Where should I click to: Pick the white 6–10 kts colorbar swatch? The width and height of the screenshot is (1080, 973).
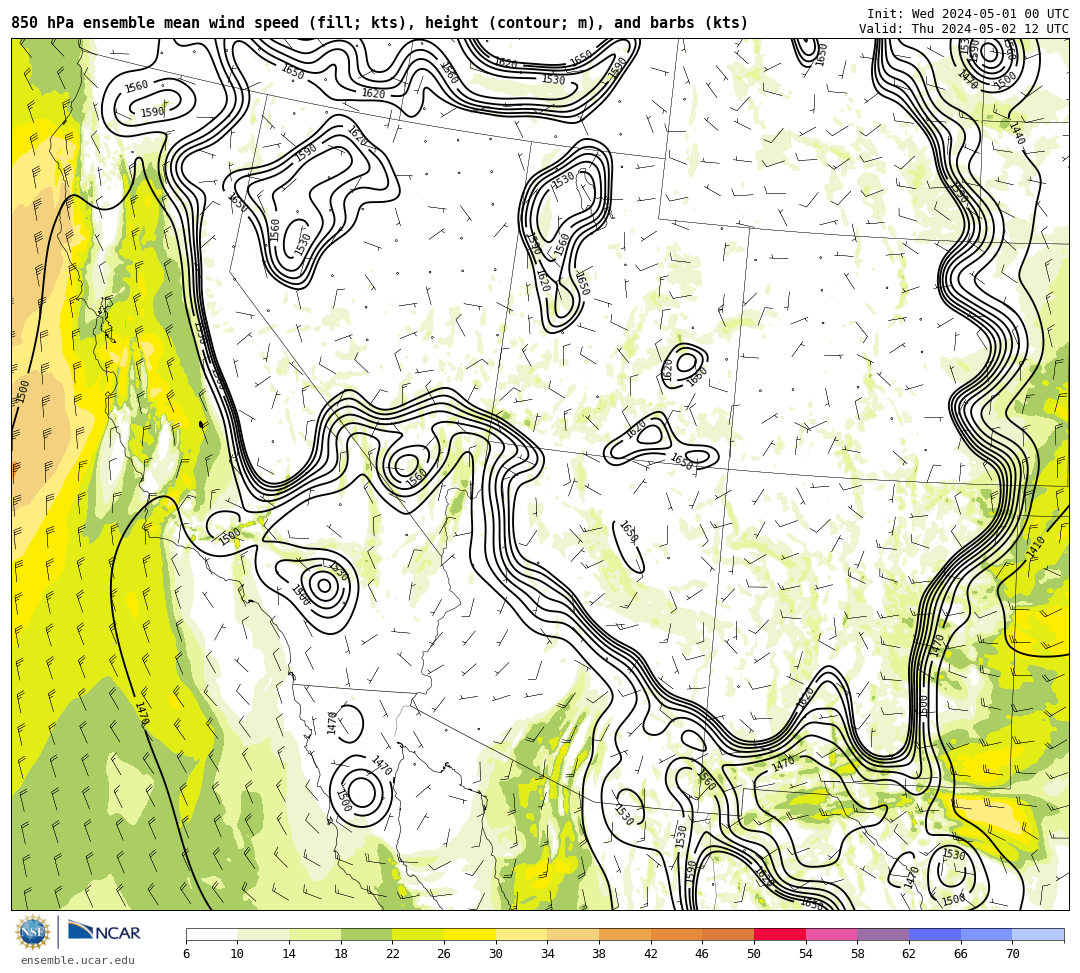[x=211, y=934]
